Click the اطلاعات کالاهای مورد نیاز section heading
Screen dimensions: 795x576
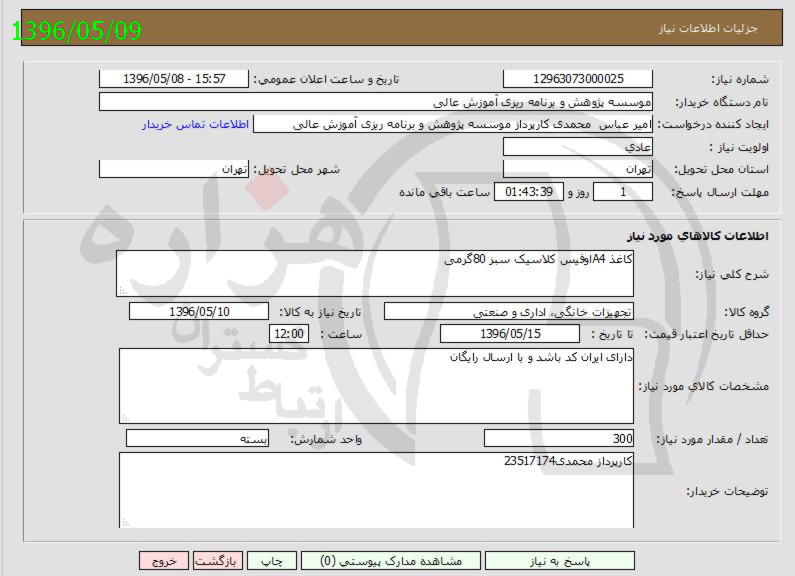tap(698, 236)
